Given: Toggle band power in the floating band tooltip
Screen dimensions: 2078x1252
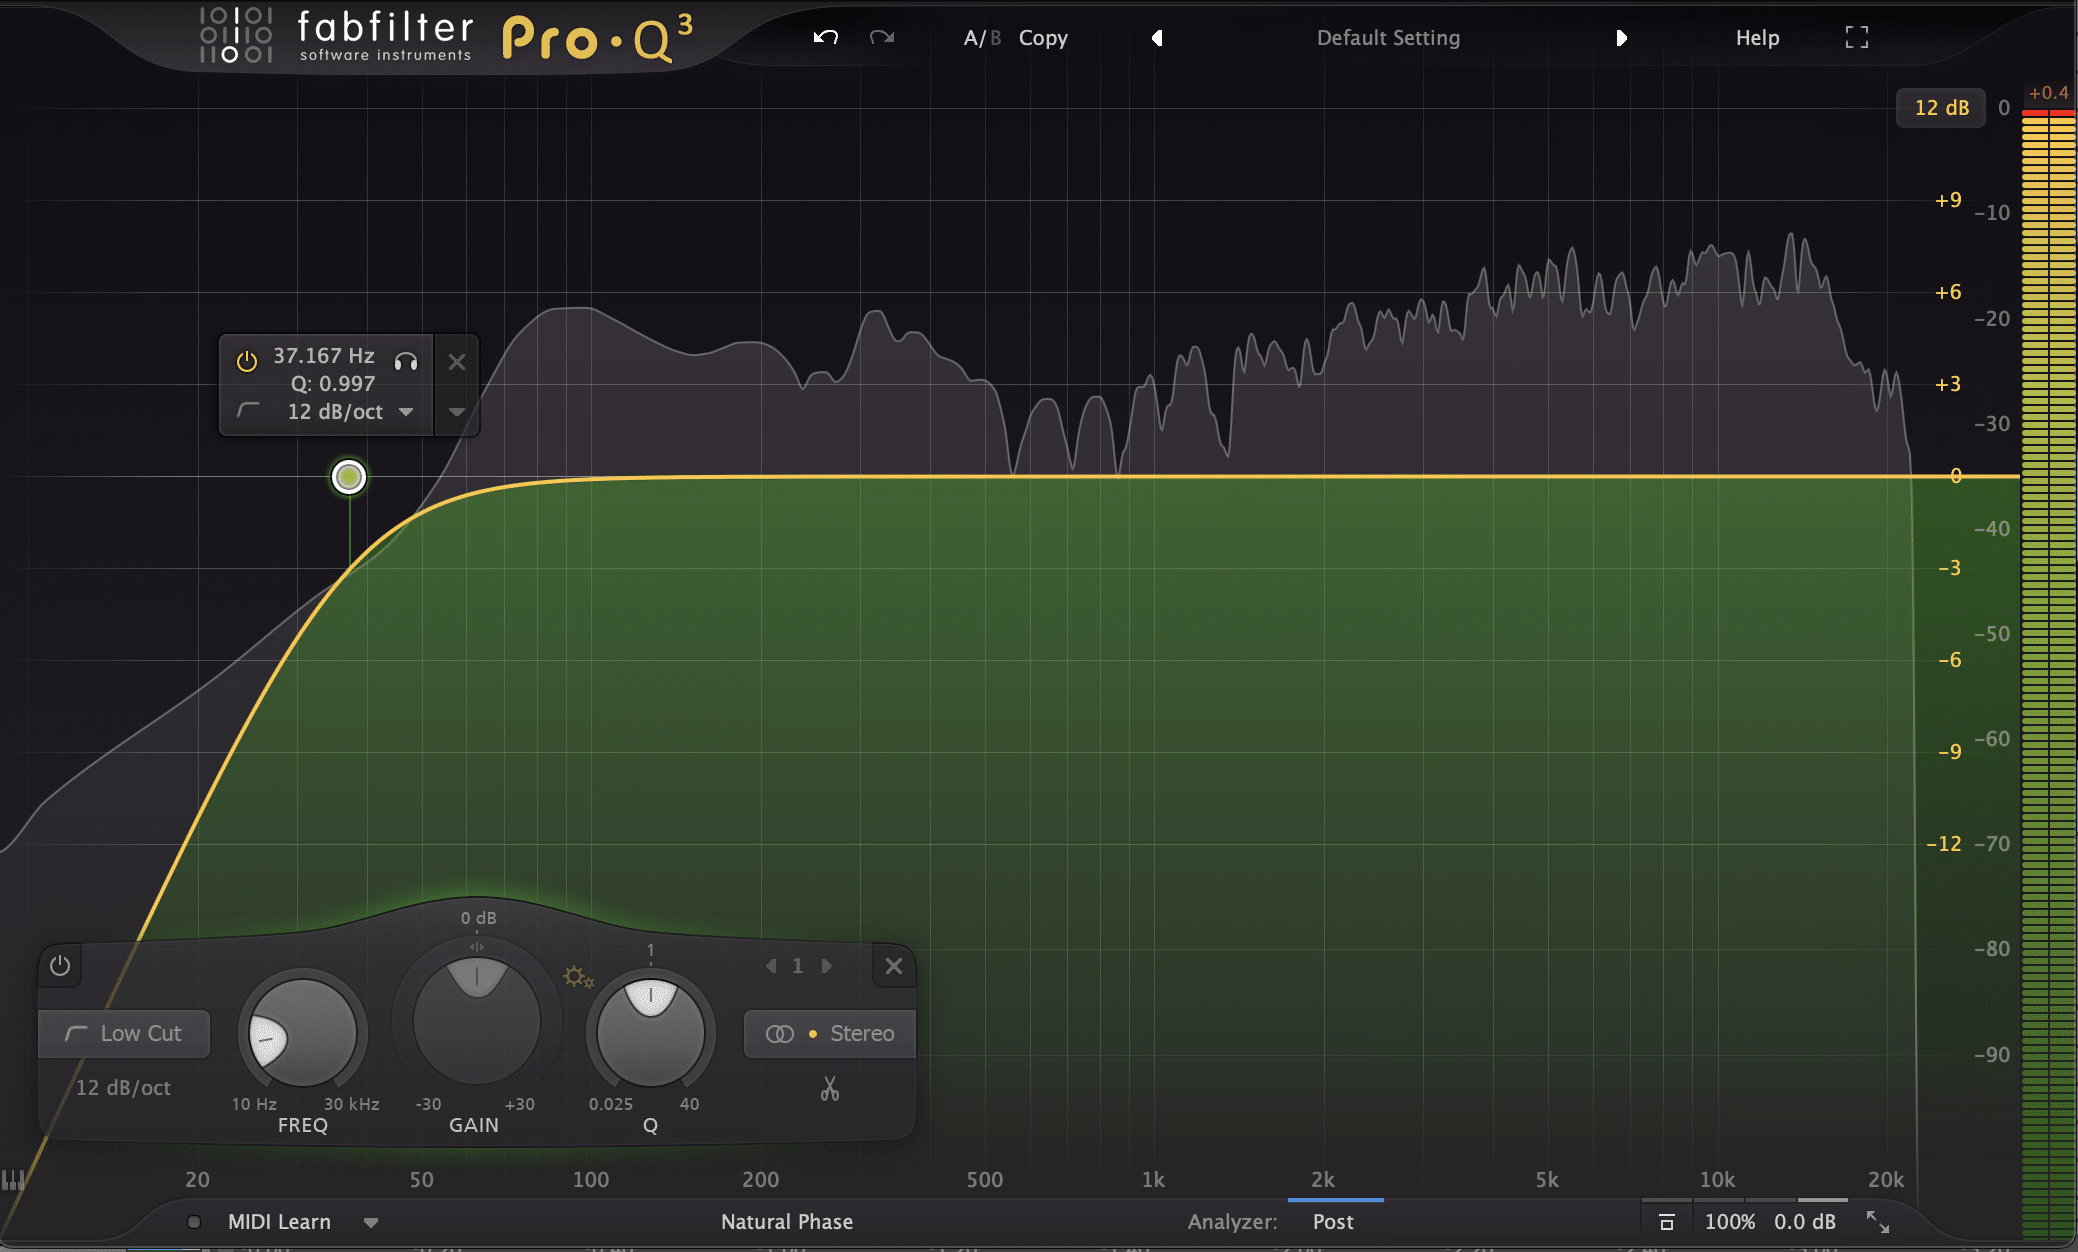Looking at the screenshot, I should point(246,361).
